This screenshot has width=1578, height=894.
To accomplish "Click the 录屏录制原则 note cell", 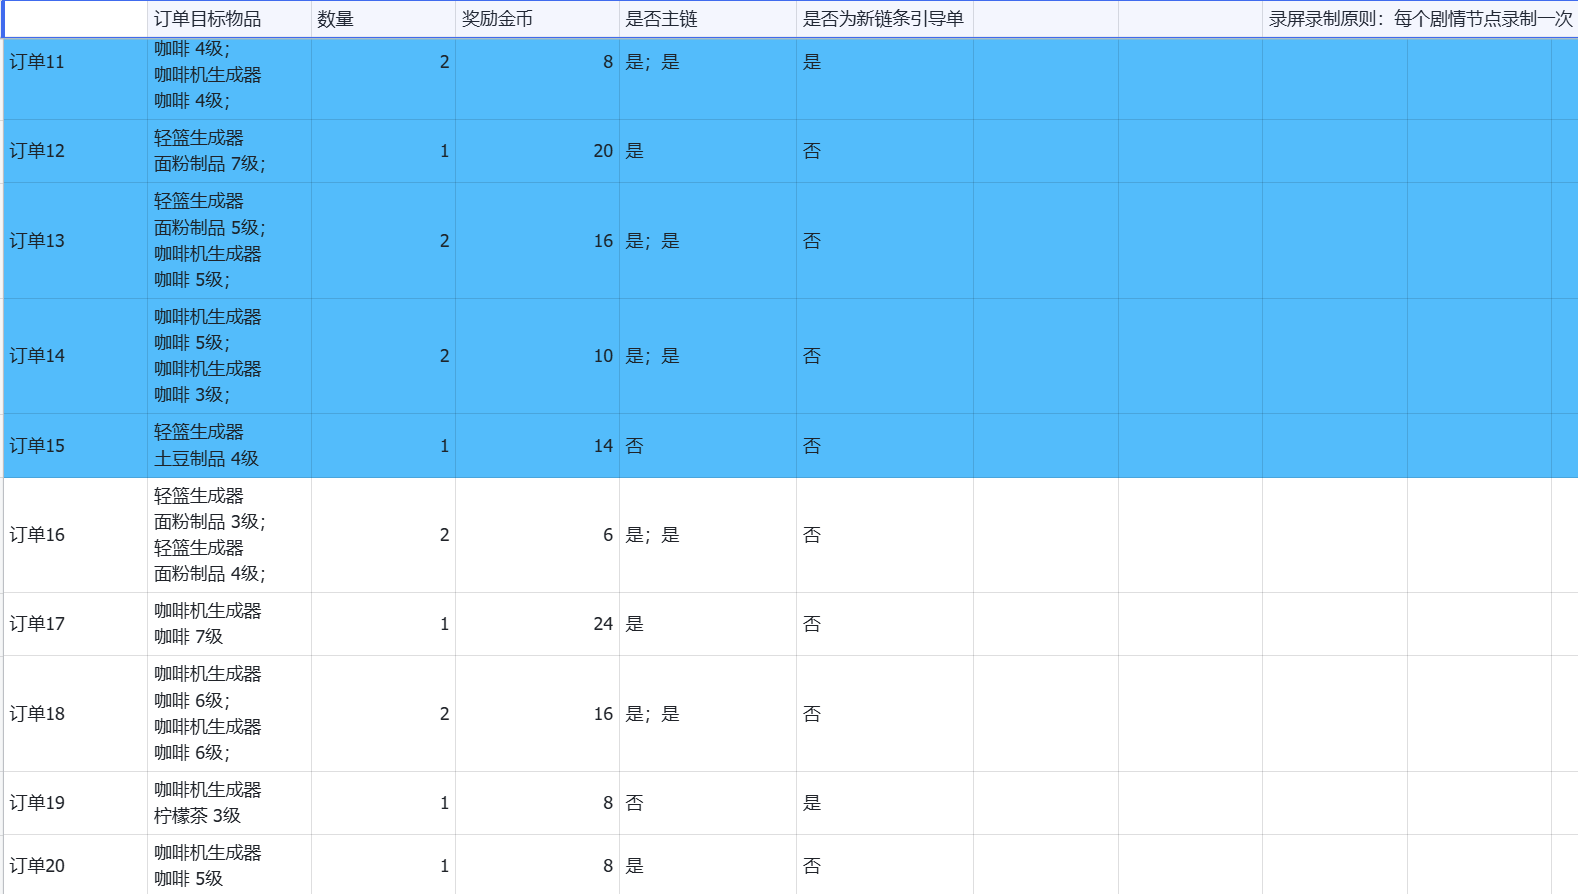I will (x=1420, y=19).
